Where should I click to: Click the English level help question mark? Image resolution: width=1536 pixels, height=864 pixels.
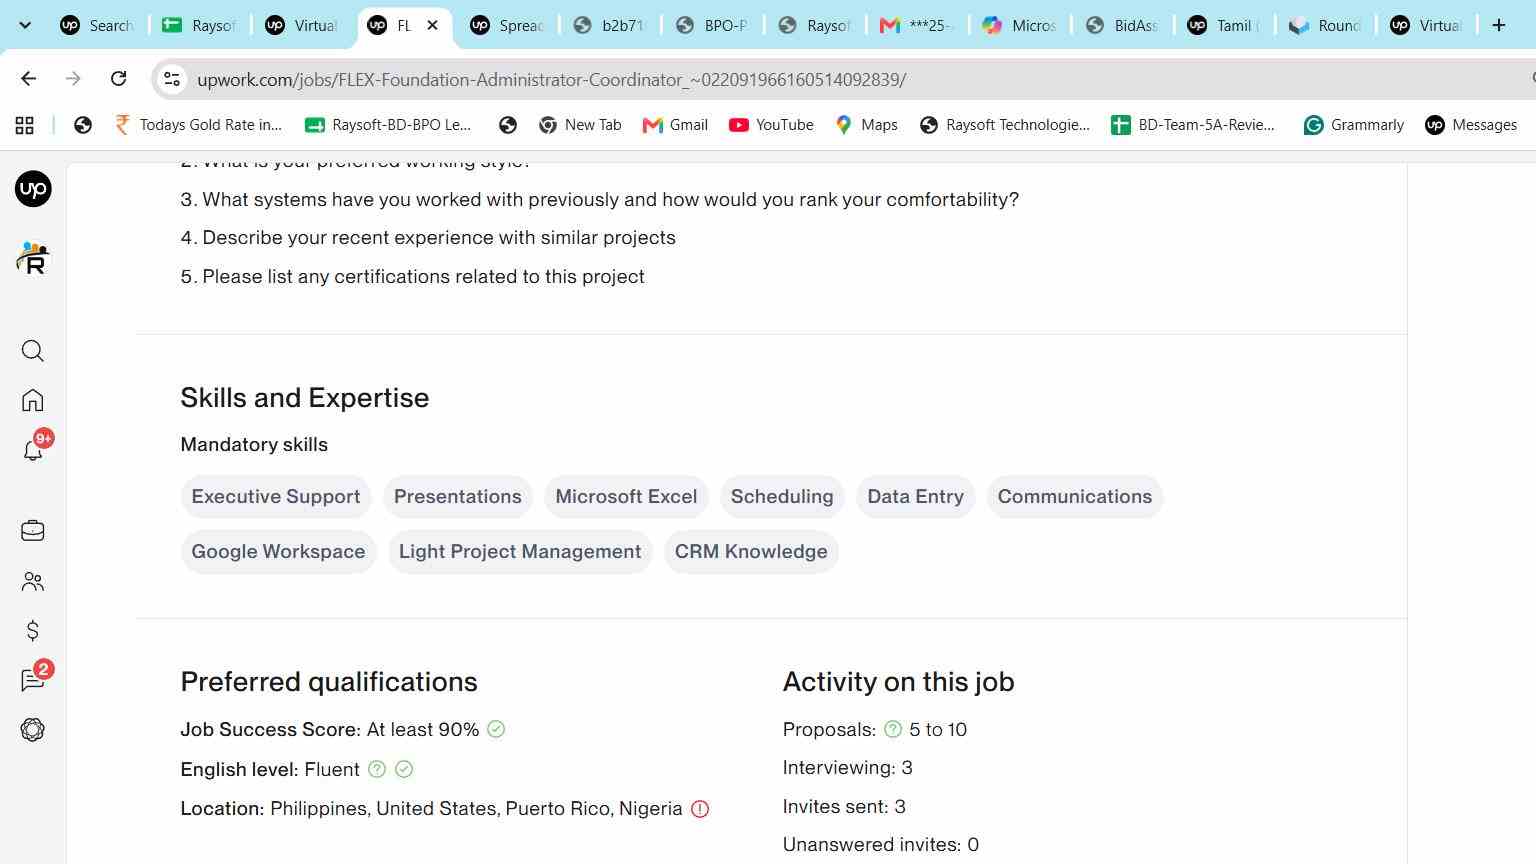[x=377, y=769]
